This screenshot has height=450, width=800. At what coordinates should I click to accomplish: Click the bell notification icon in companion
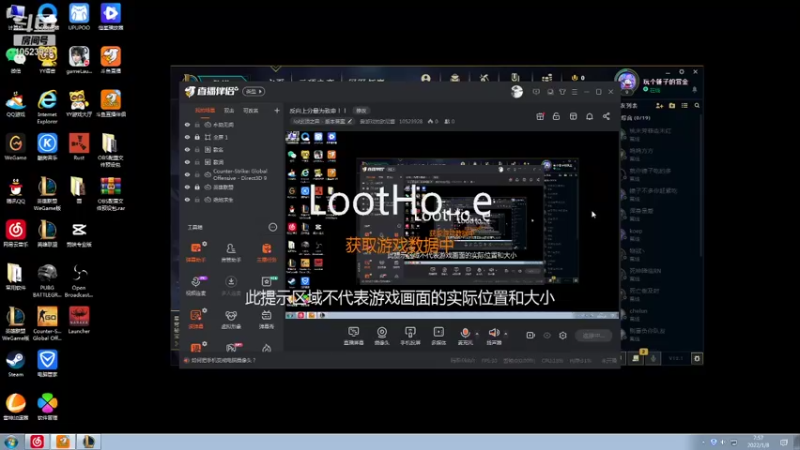(589, 116)
